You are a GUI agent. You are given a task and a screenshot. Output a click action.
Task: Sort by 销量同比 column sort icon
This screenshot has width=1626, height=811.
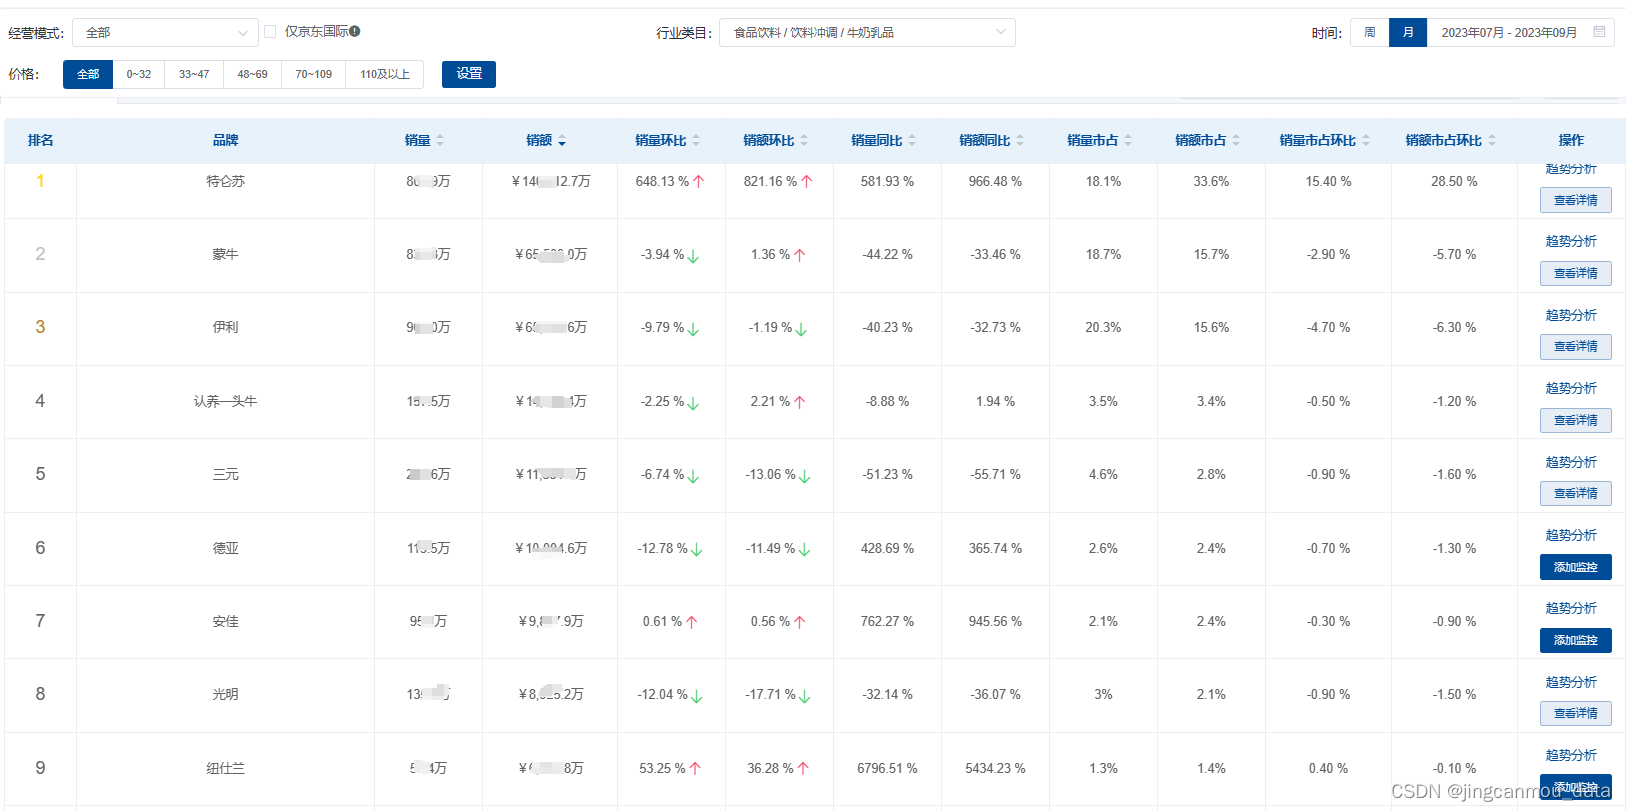(912, 141)
